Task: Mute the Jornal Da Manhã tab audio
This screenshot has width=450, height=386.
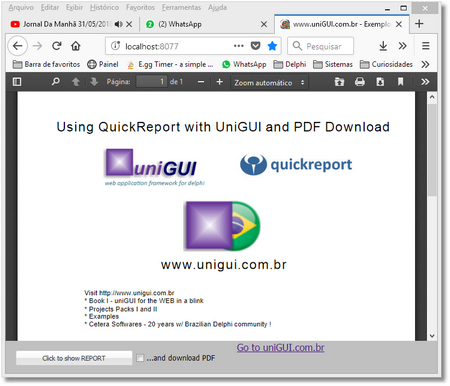Action: (x=118, y=24)
